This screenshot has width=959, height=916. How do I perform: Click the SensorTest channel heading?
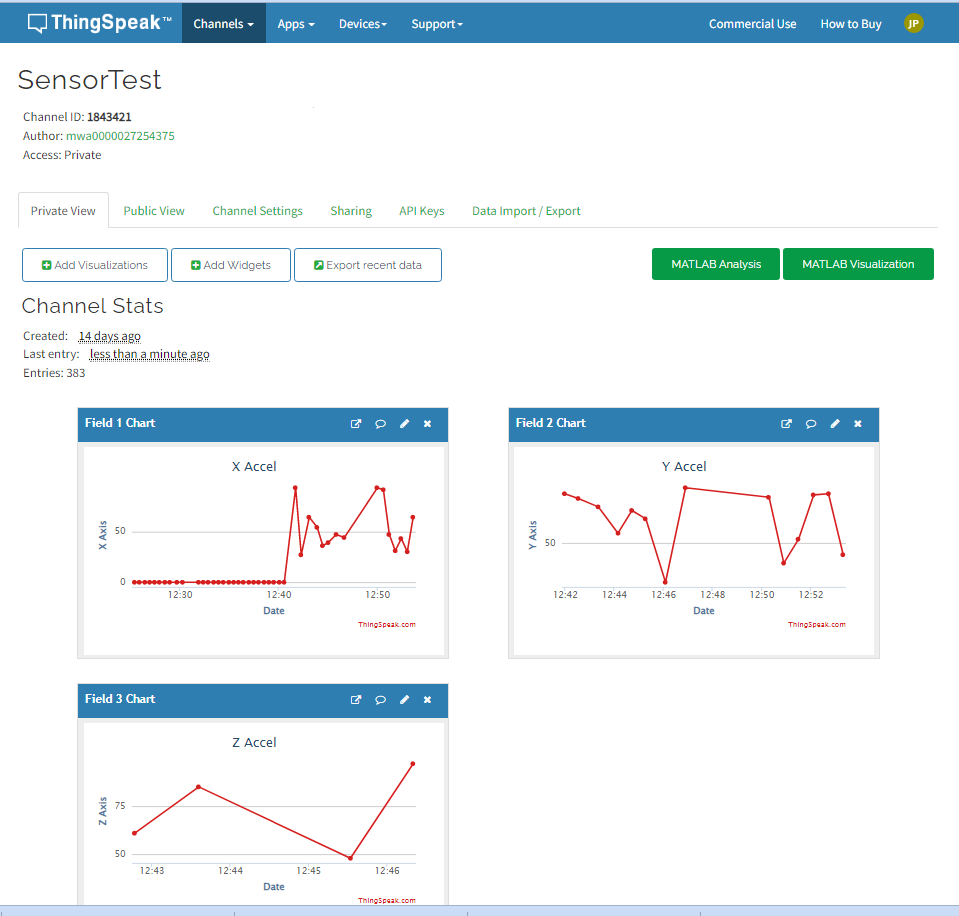click(x=89, y=80)
